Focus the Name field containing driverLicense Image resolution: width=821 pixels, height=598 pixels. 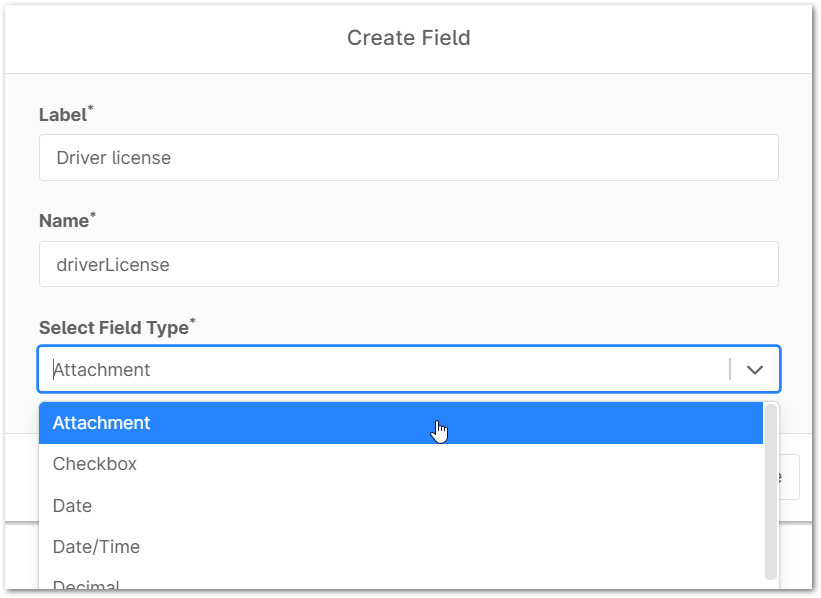408,264
